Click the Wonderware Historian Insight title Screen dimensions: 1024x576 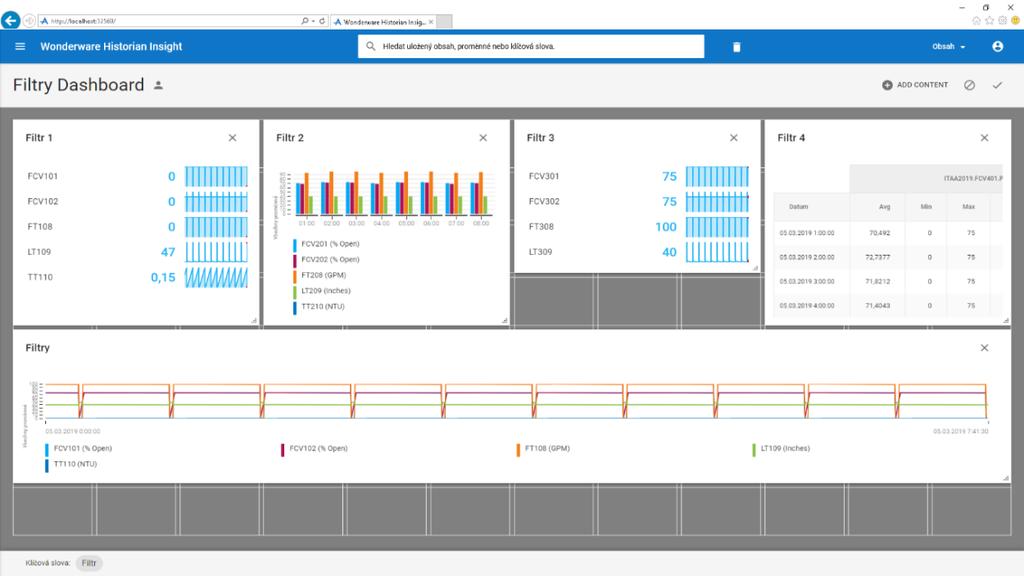[111, 46]
